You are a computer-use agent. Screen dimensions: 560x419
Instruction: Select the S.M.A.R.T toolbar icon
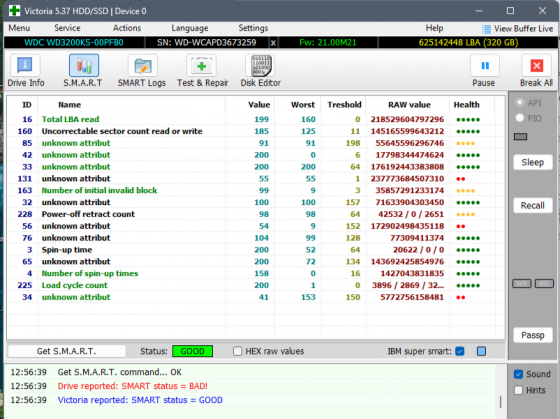pos(84,65)
